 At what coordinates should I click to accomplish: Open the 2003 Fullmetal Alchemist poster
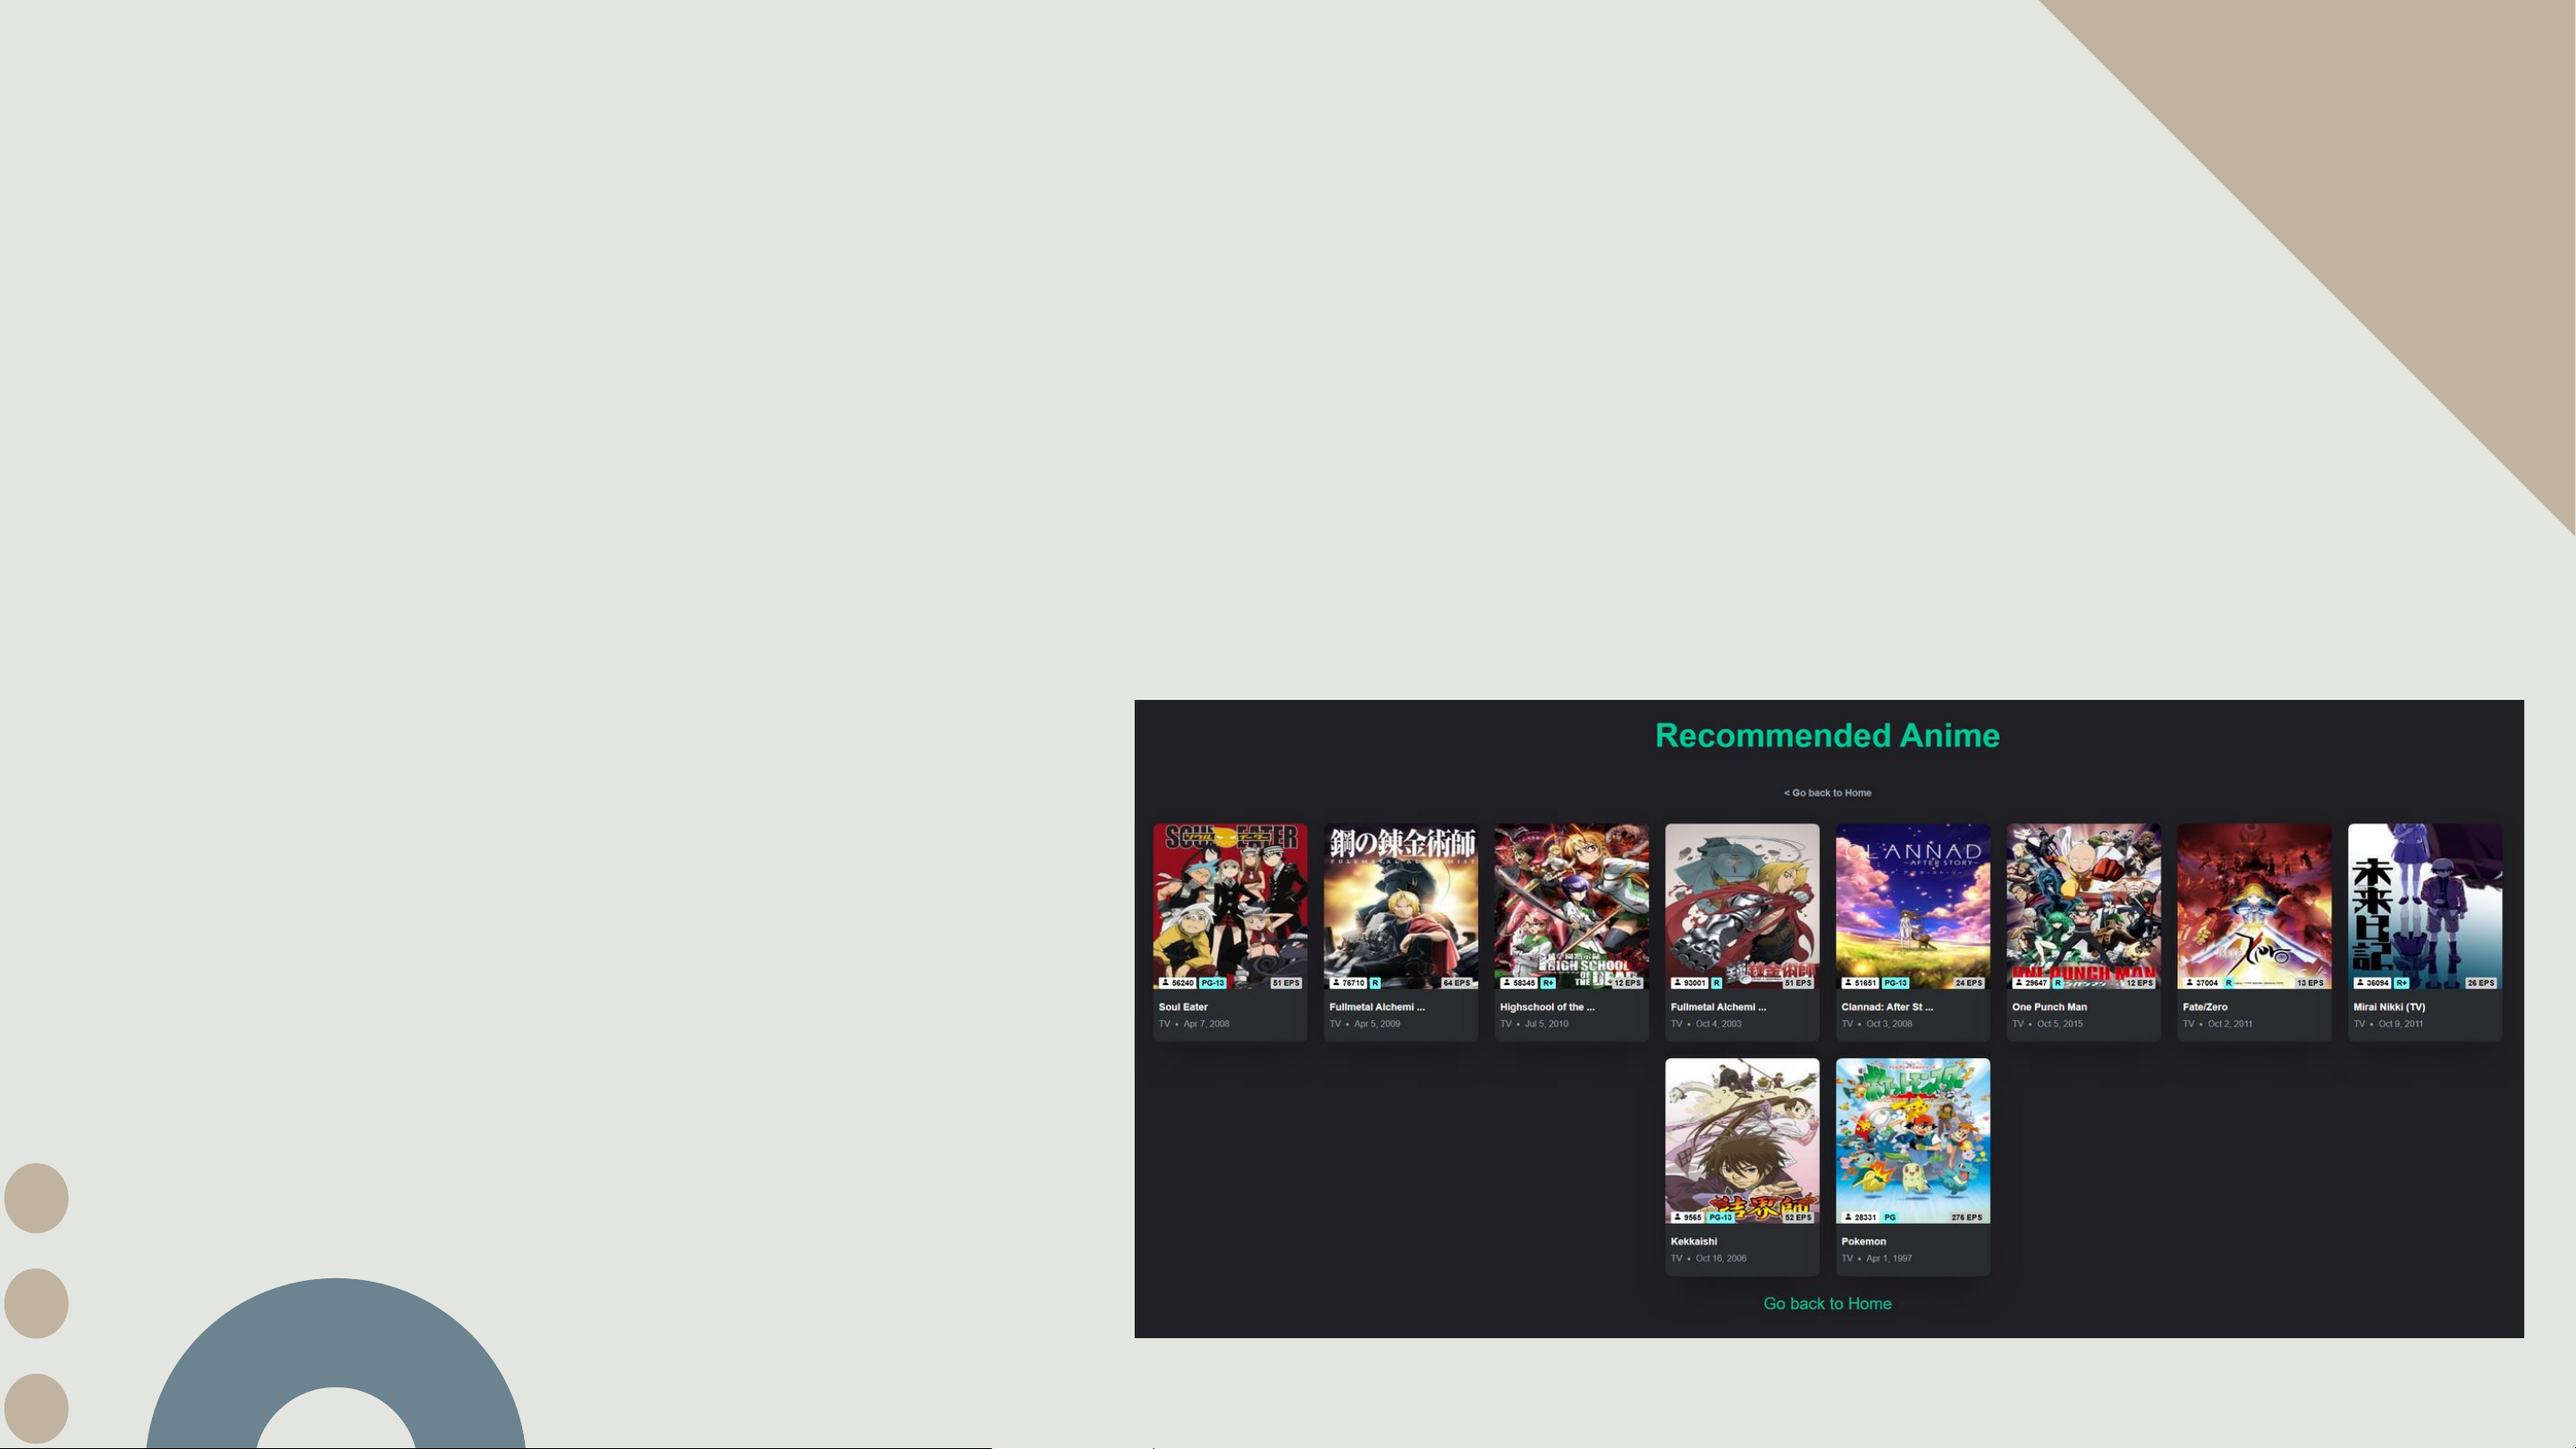1742,906
